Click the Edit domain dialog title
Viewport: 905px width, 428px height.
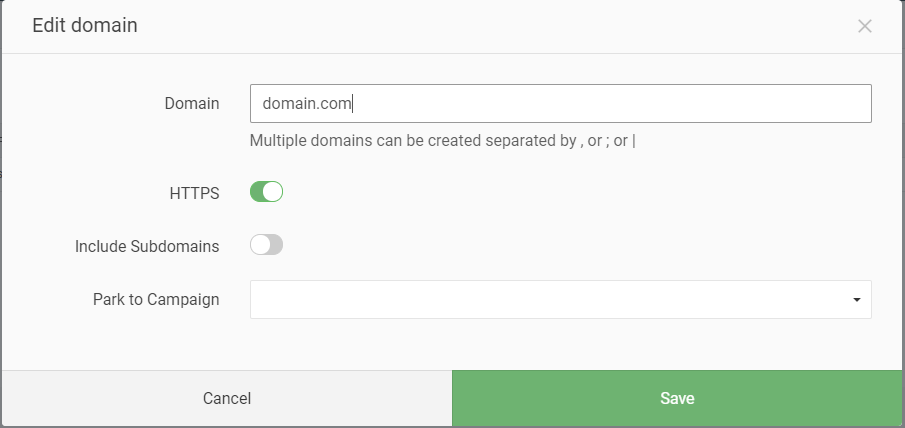[85, 25]
